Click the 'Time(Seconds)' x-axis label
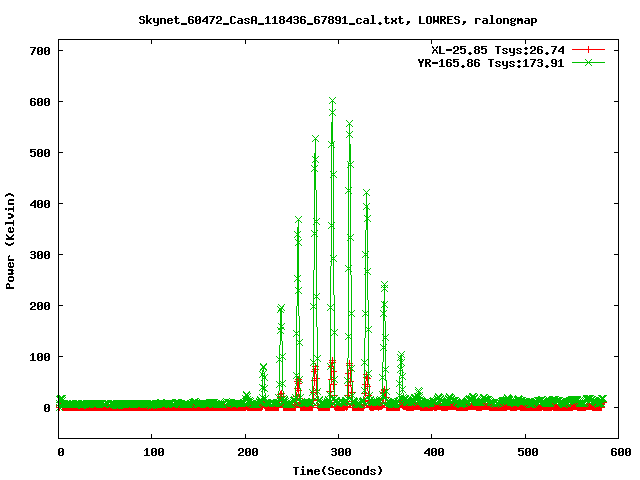The width and height of the screenshot is (640, 480). (338, 471)
